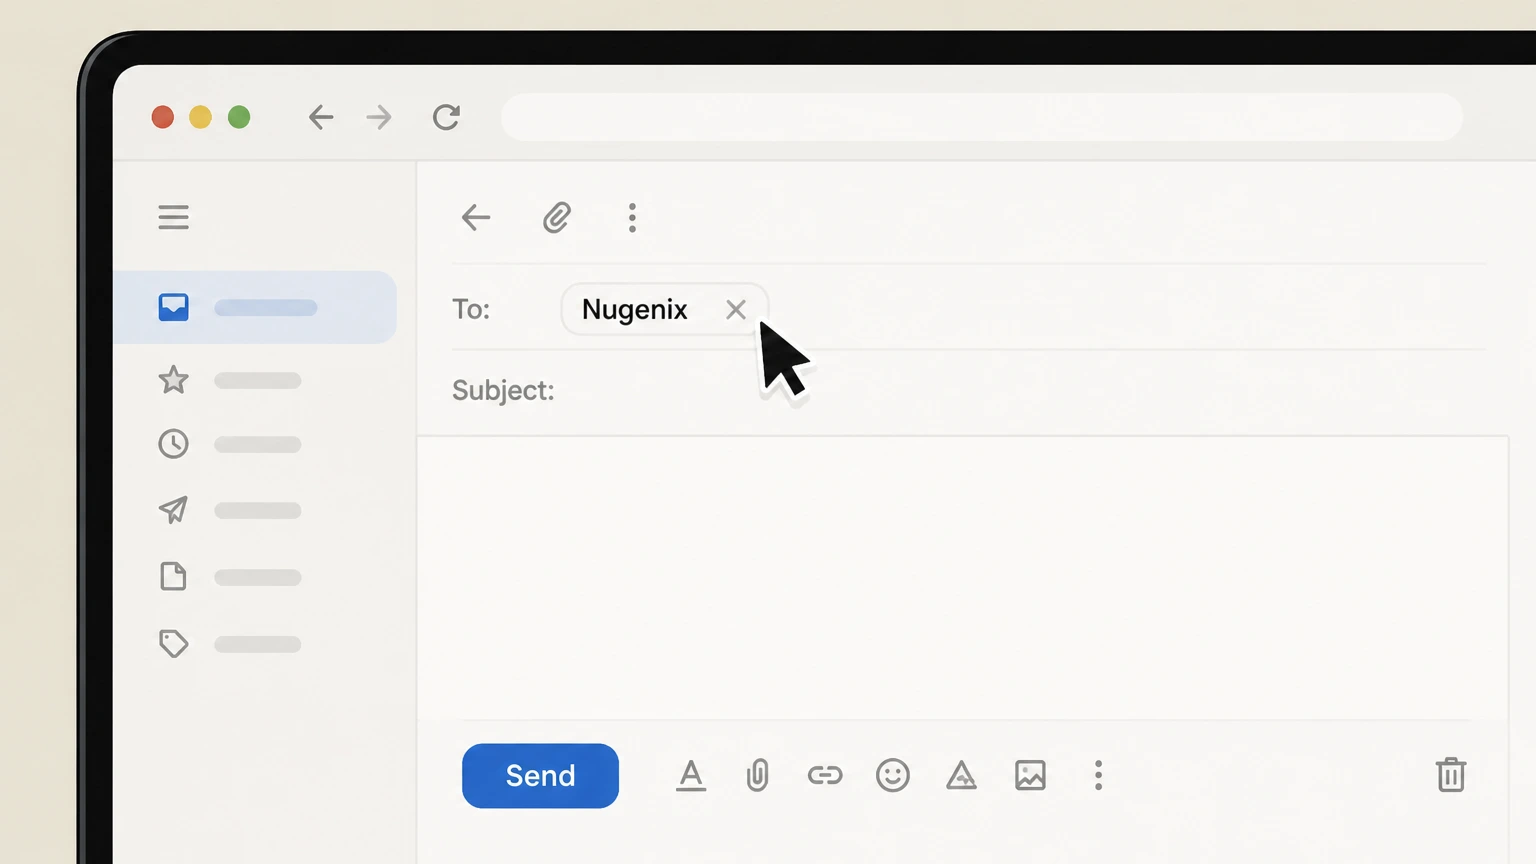Click the red close window button
Image resolution: width=1536 pixels, height=864 pixels.
tap(162, 117)
